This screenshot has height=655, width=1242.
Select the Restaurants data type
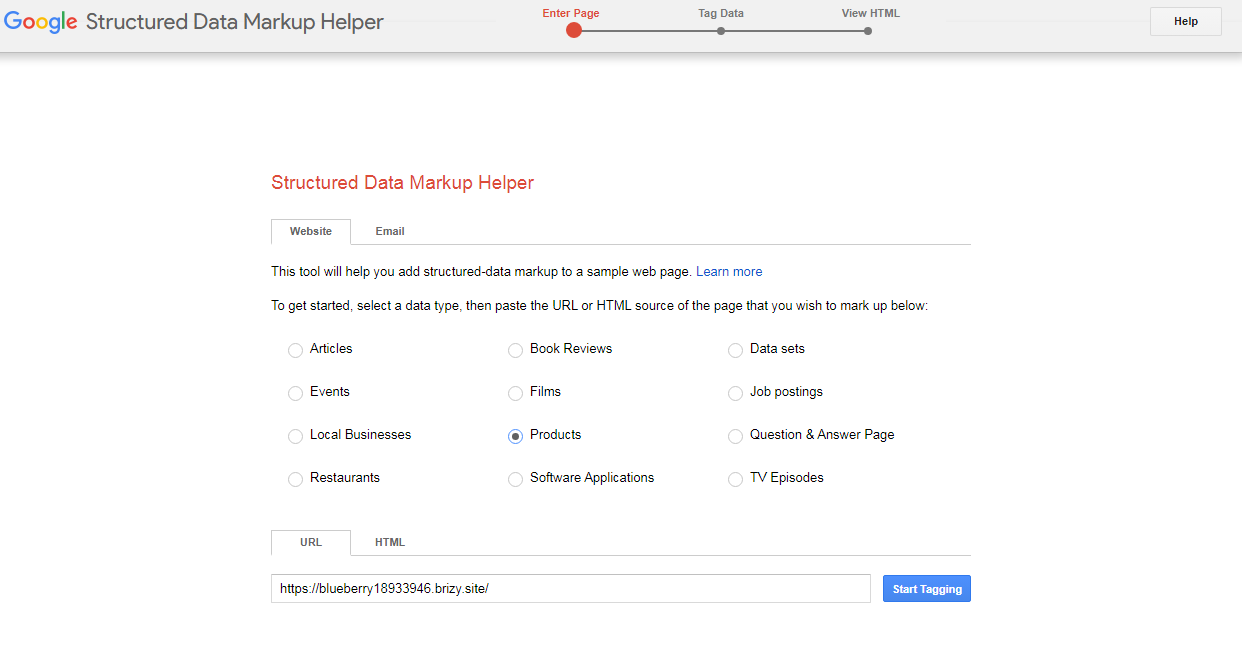(295, 479)
